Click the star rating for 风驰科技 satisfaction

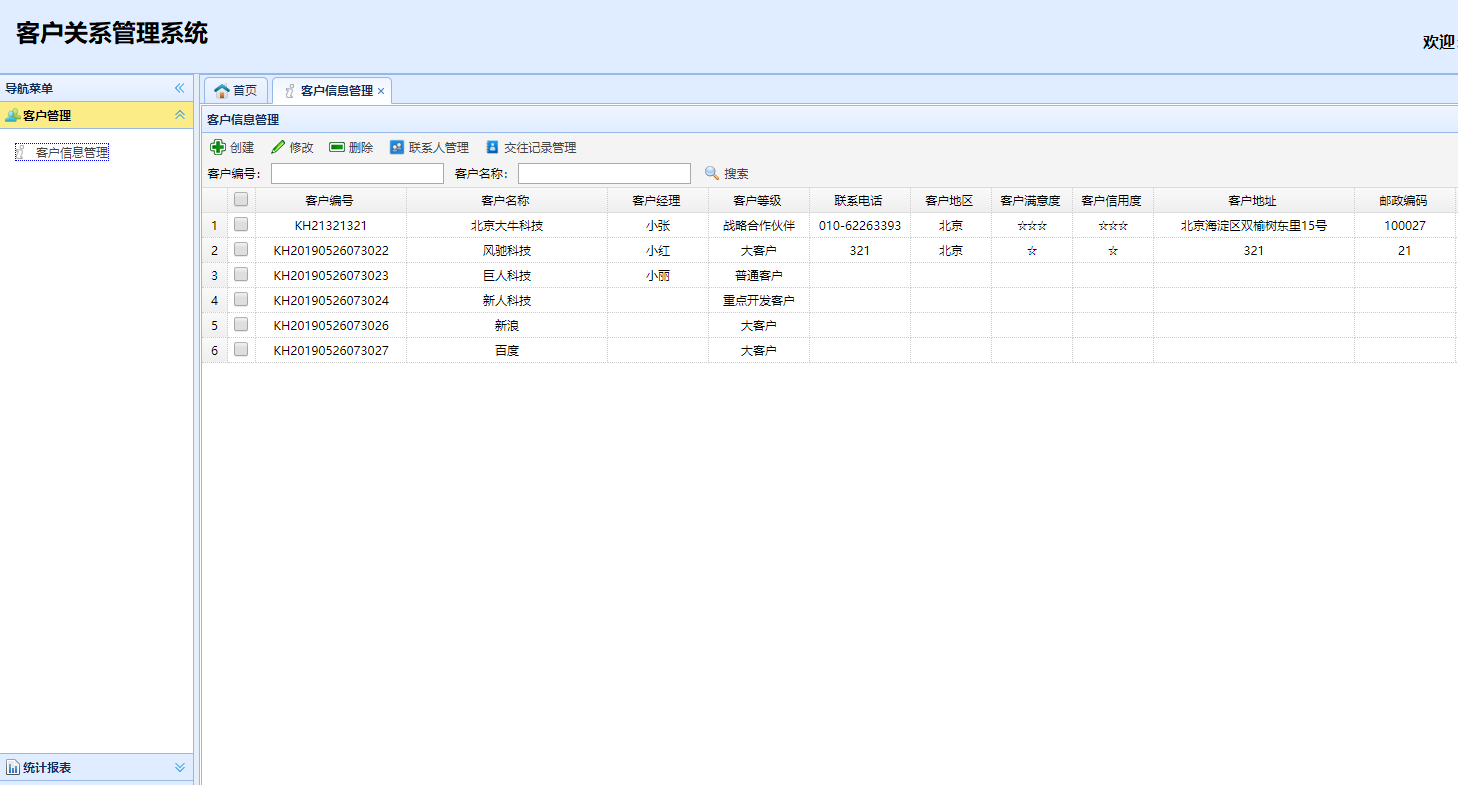coord(1034,250)
